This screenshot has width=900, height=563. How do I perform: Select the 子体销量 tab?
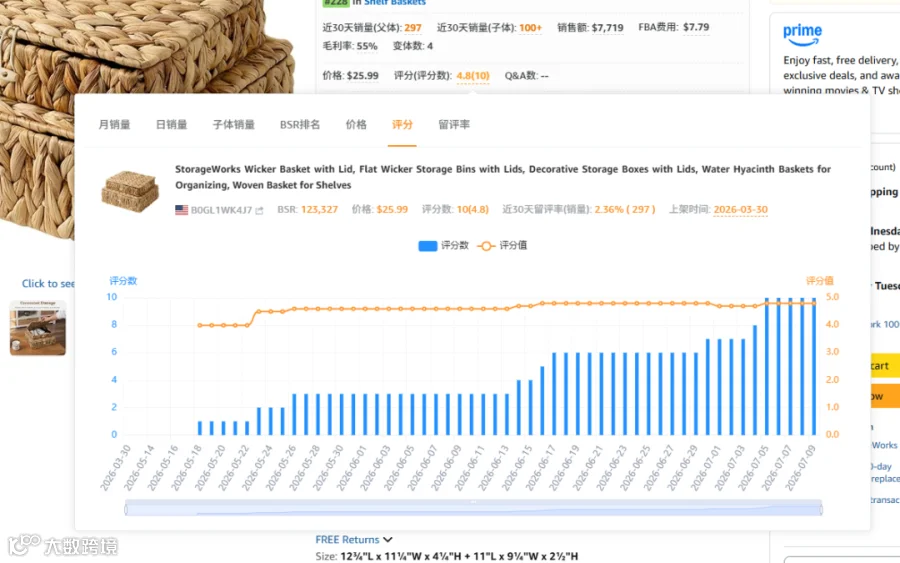click(x=234, y=125)
